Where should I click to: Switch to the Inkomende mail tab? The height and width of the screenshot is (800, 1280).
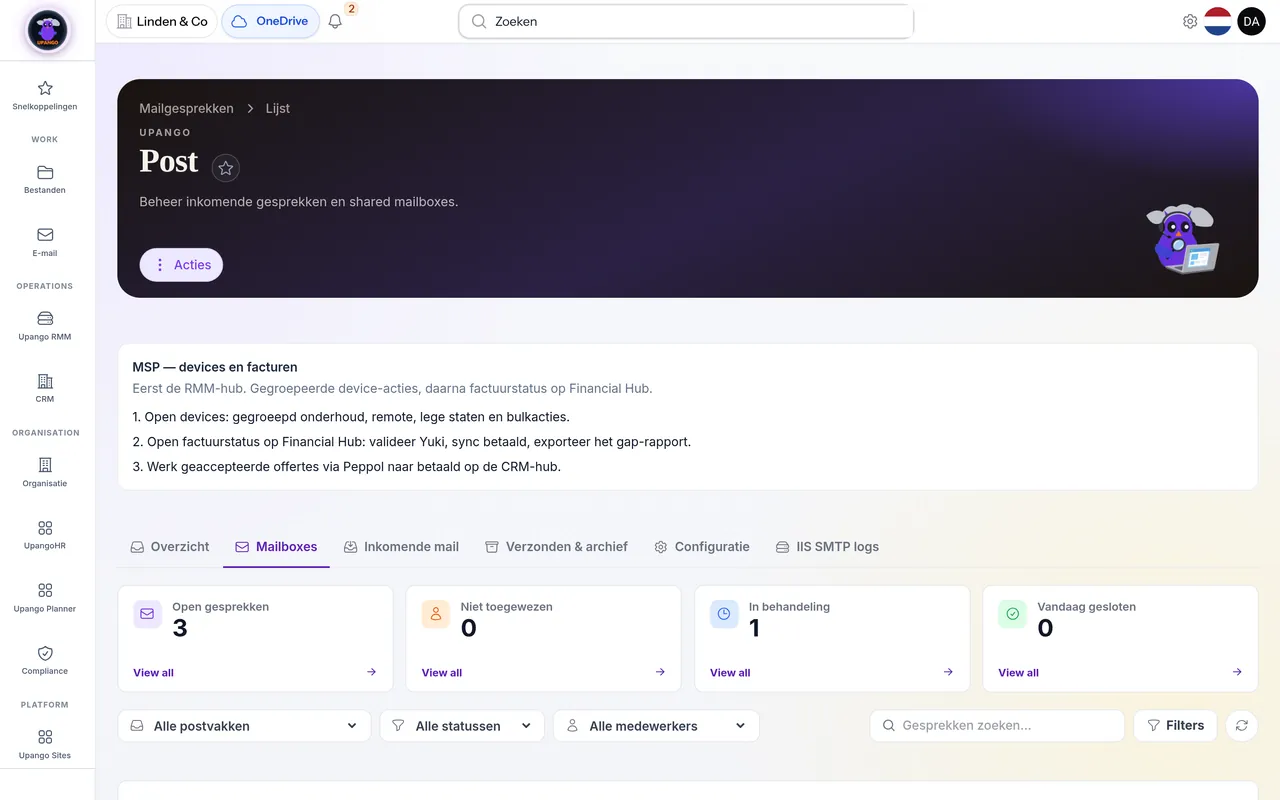tap(401, 547)
